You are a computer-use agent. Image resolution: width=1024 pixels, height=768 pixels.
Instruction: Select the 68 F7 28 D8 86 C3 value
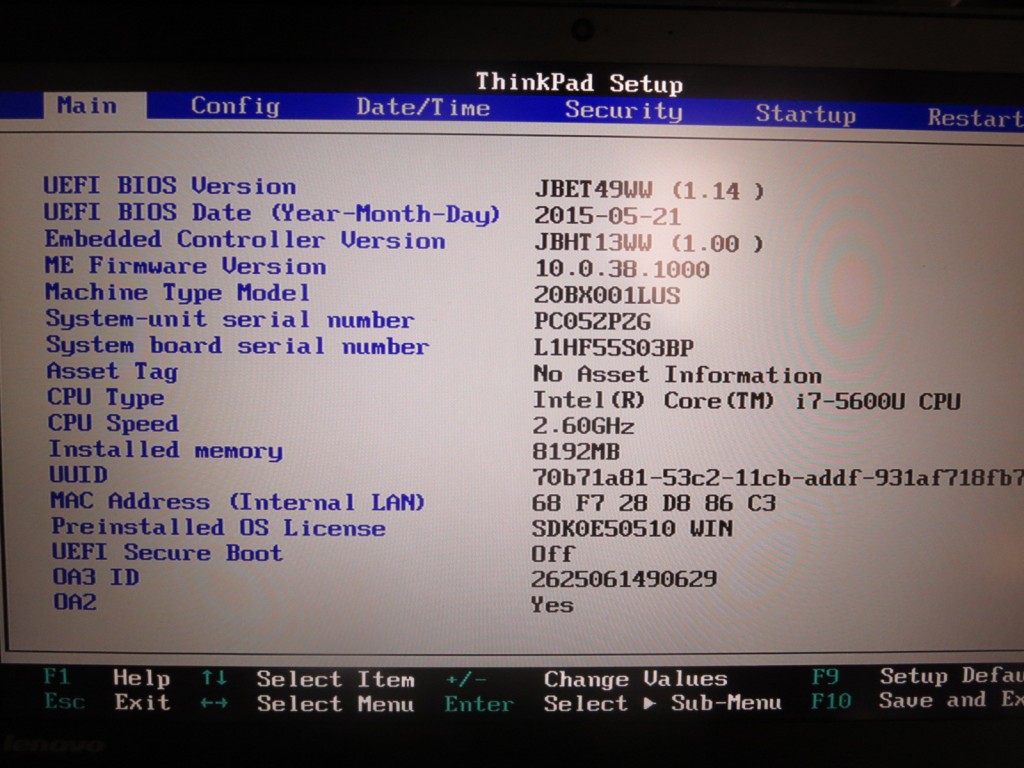pyautogui.click(x=654, y=503)
